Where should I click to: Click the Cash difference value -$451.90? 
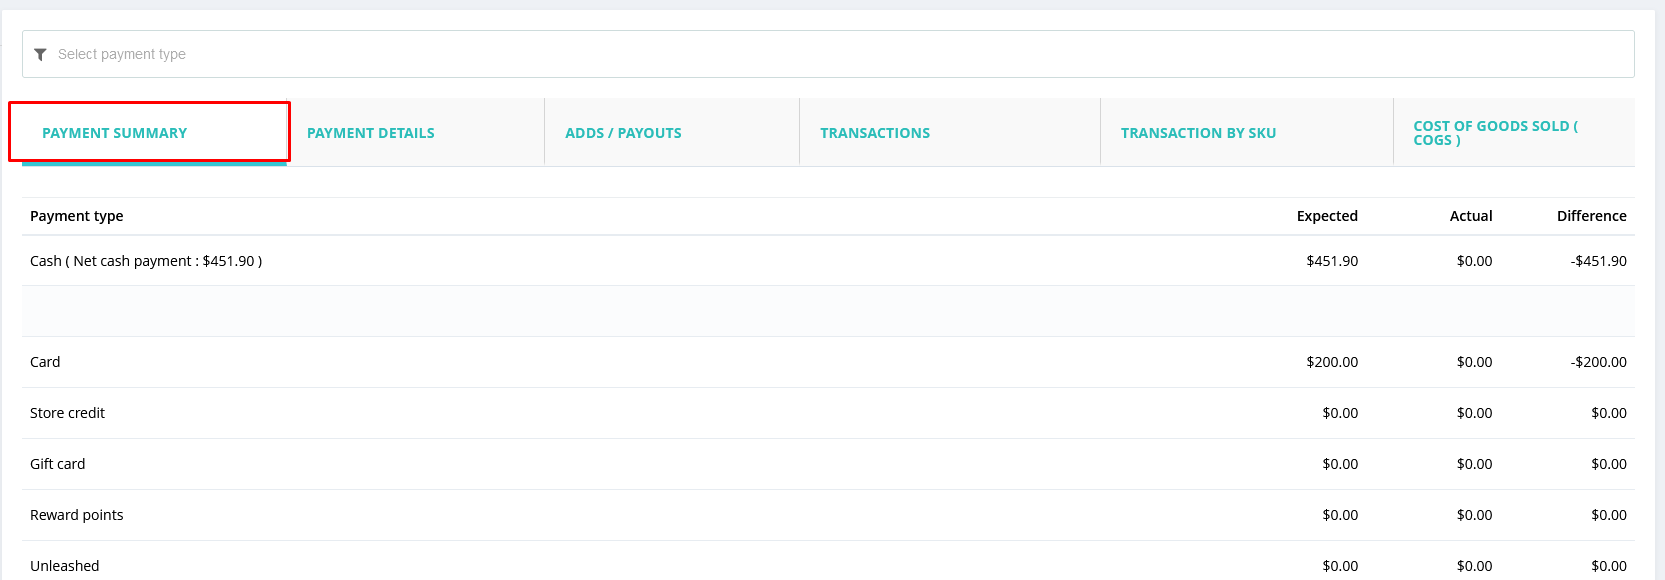[1597, 261]
